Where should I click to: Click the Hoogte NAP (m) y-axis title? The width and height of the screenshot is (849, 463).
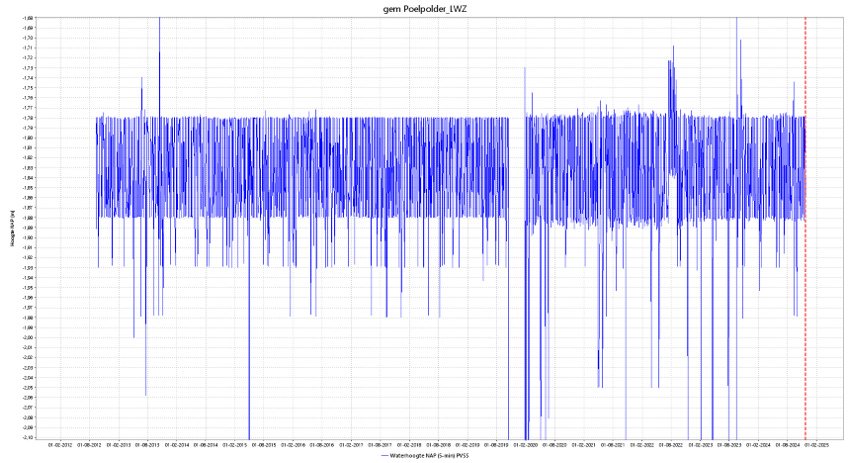click(x=11, y=228)
